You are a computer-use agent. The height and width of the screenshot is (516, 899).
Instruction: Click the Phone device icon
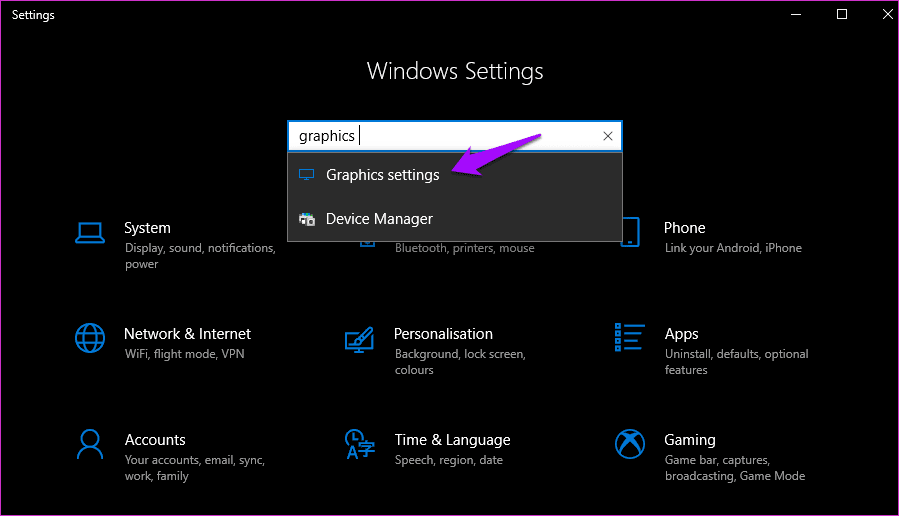pyautogui.click(x=630, y=232)
